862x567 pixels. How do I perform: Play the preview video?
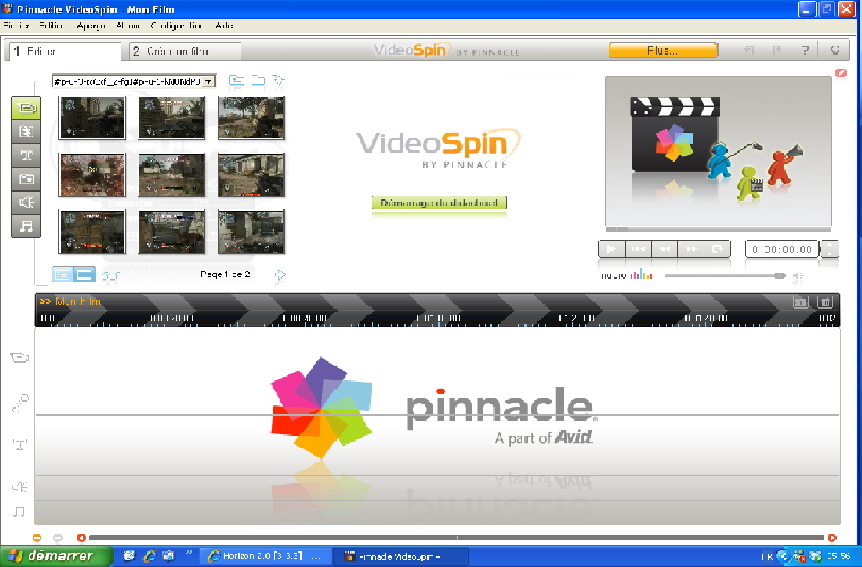pyautogui.click(x=611, y=249)
